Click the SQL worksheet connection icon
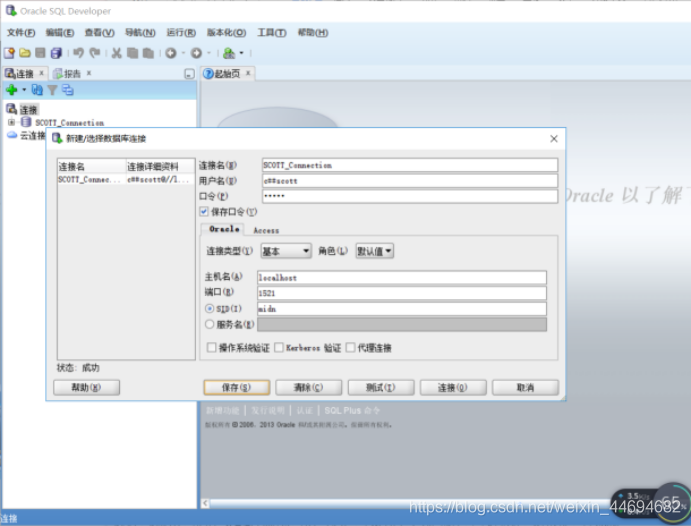This screenshot has width=691, height=526. (229, 53)
